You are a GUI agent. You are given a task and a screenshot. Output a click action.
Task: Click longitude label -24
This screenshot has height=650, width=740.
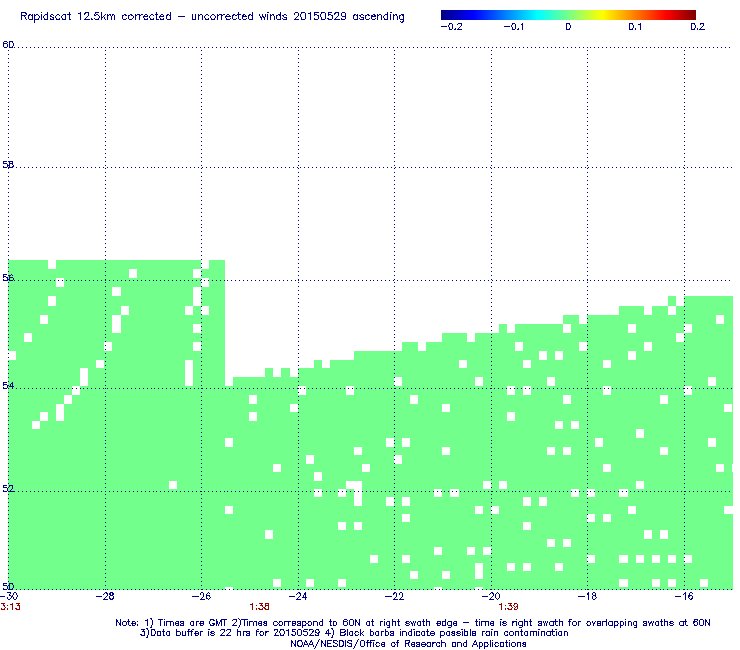click(x=298, y=596)
